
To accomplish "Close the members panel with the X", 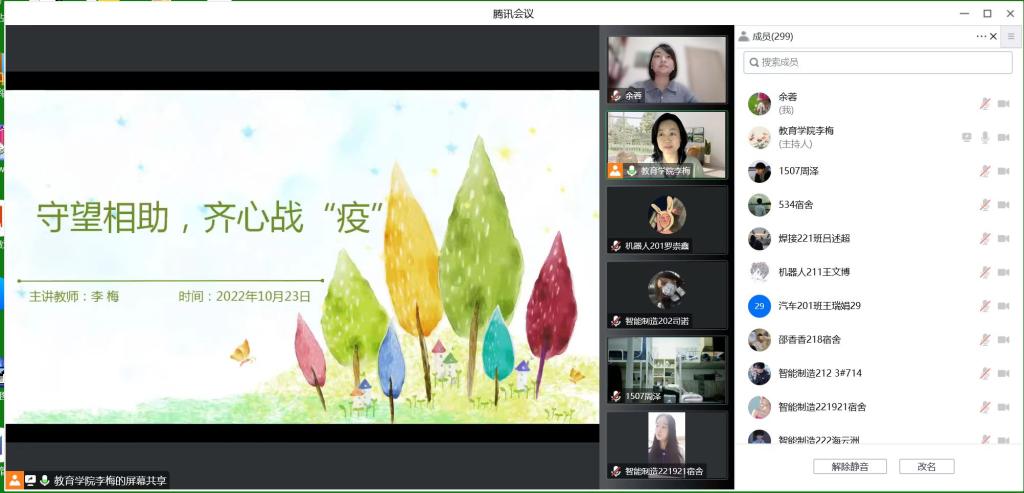I will 993,37.
